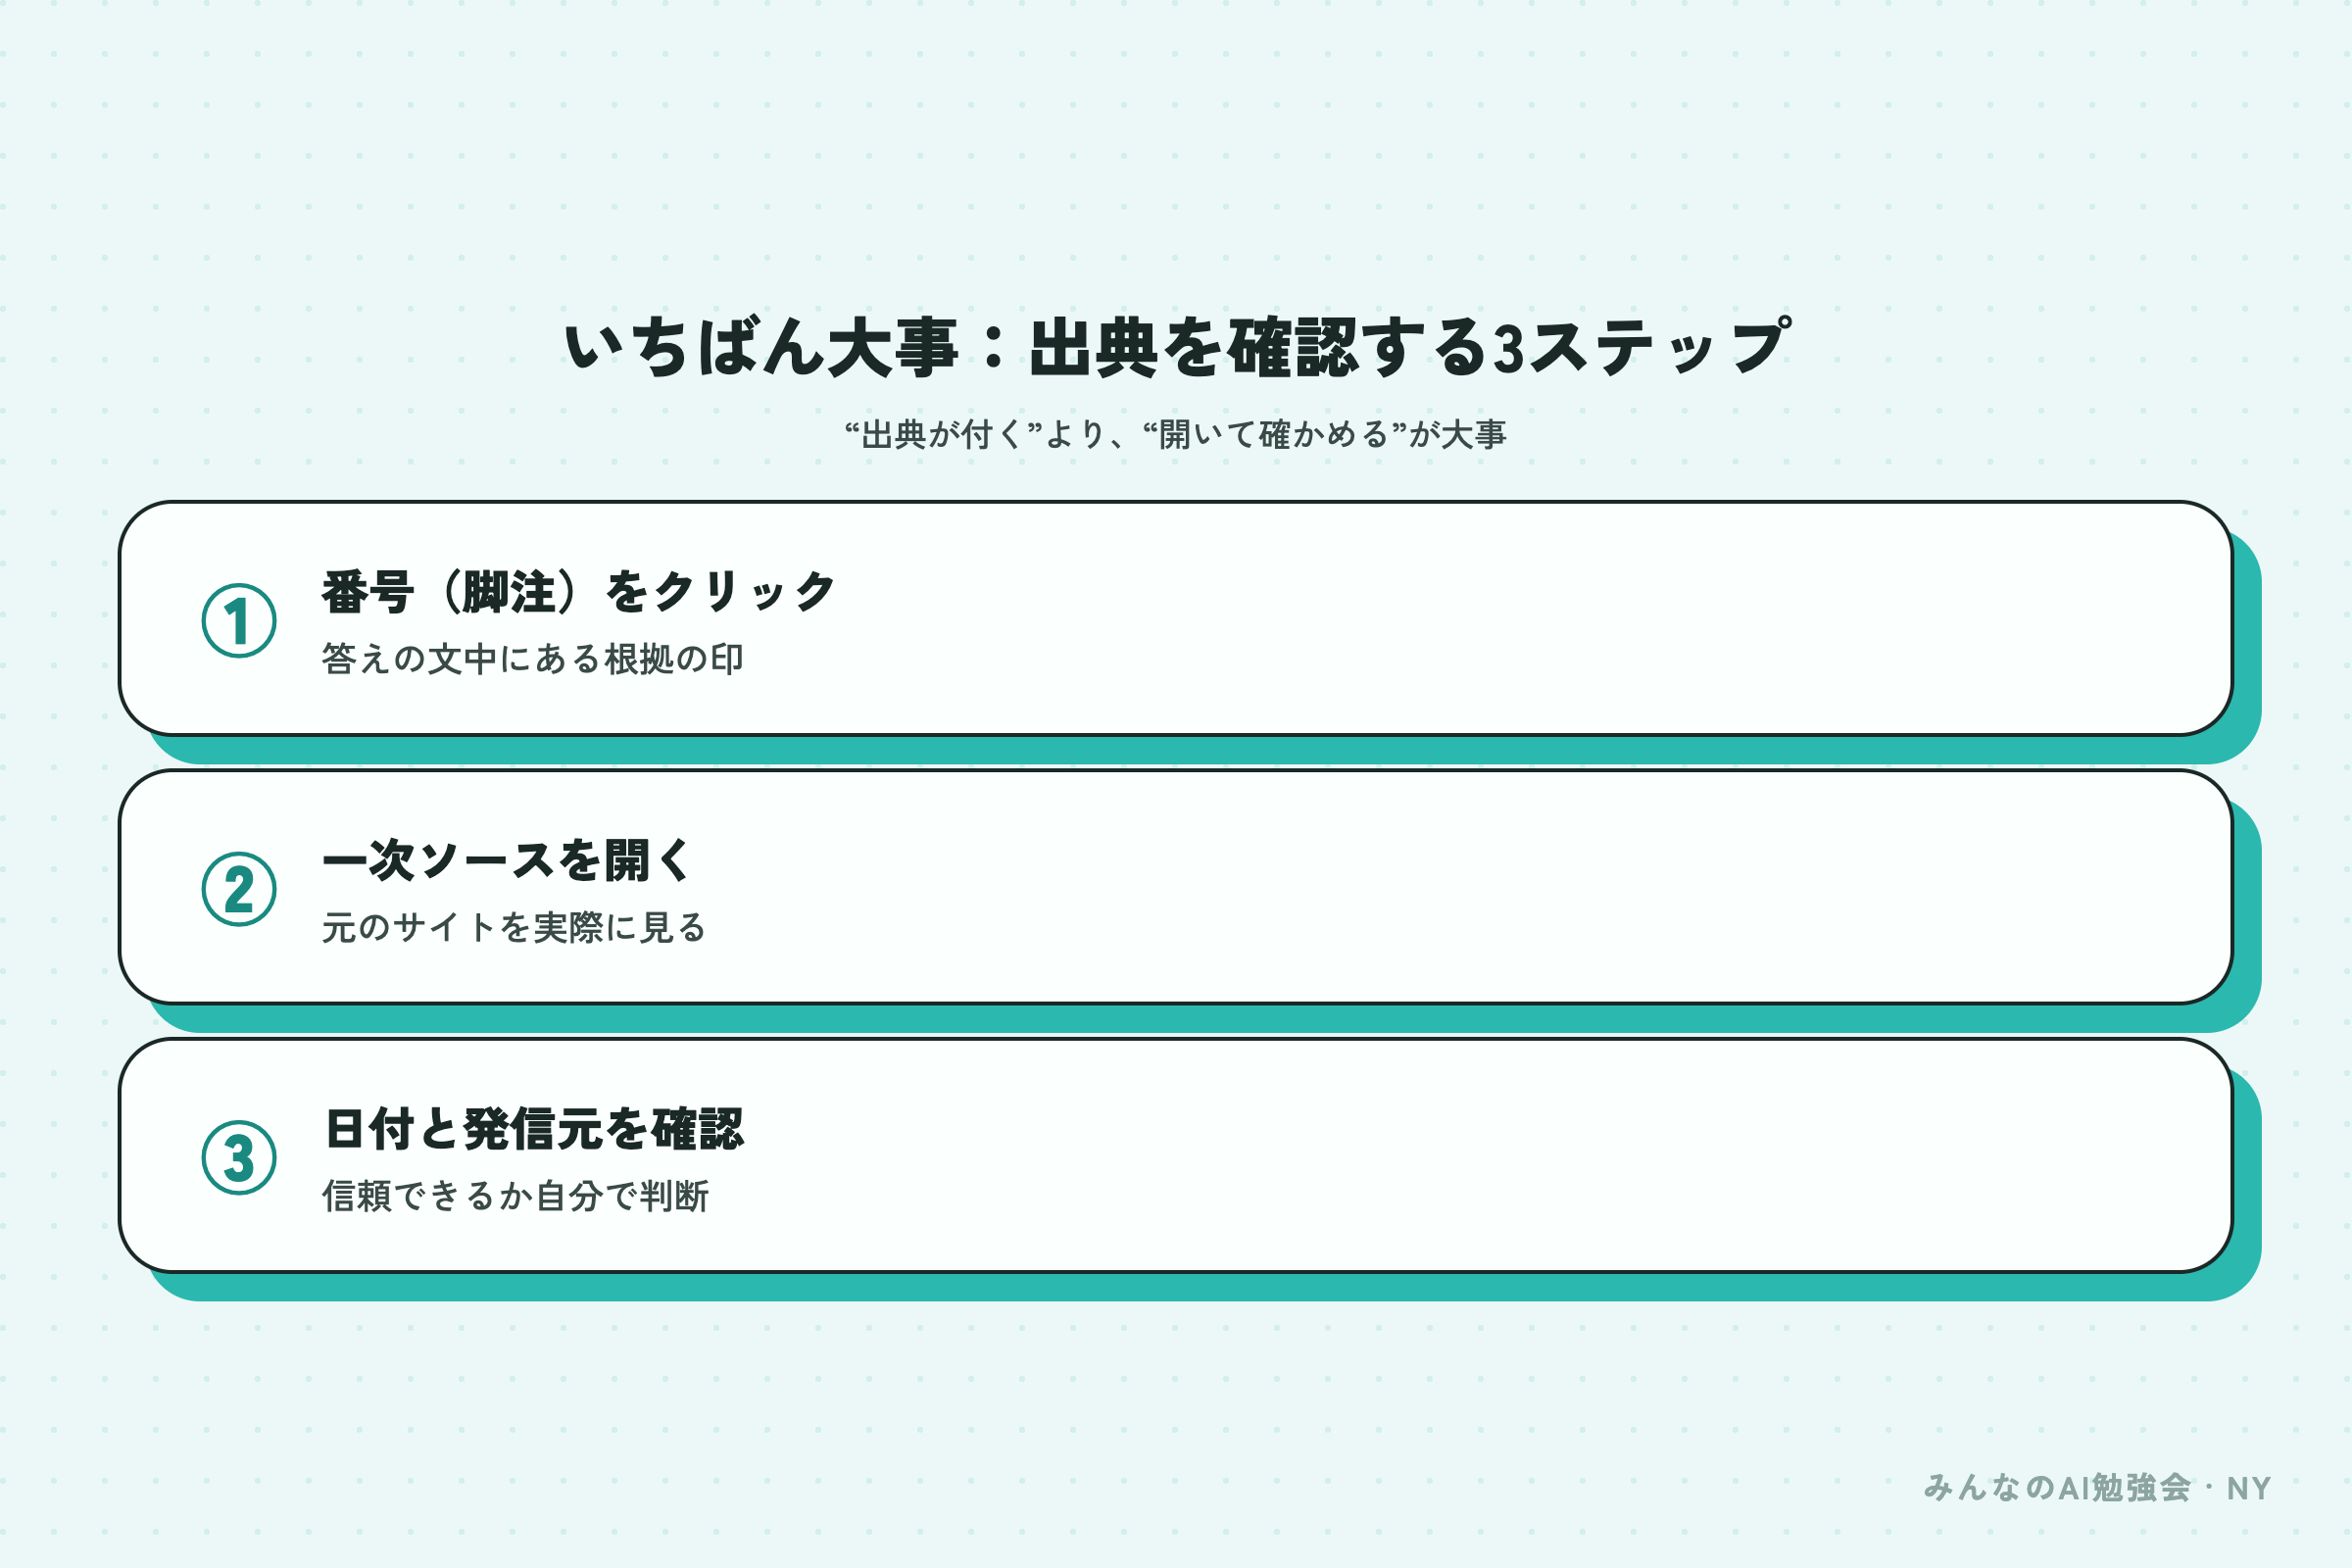The height and width of the screenshot is (1568, 2352).
Task: Click the description 答えの文中にある根拠の印
Action: [532, 659]
